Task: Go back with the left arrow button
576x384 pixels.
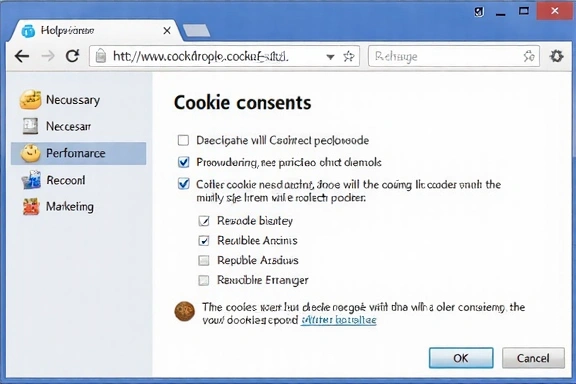Action: point(22,56)
